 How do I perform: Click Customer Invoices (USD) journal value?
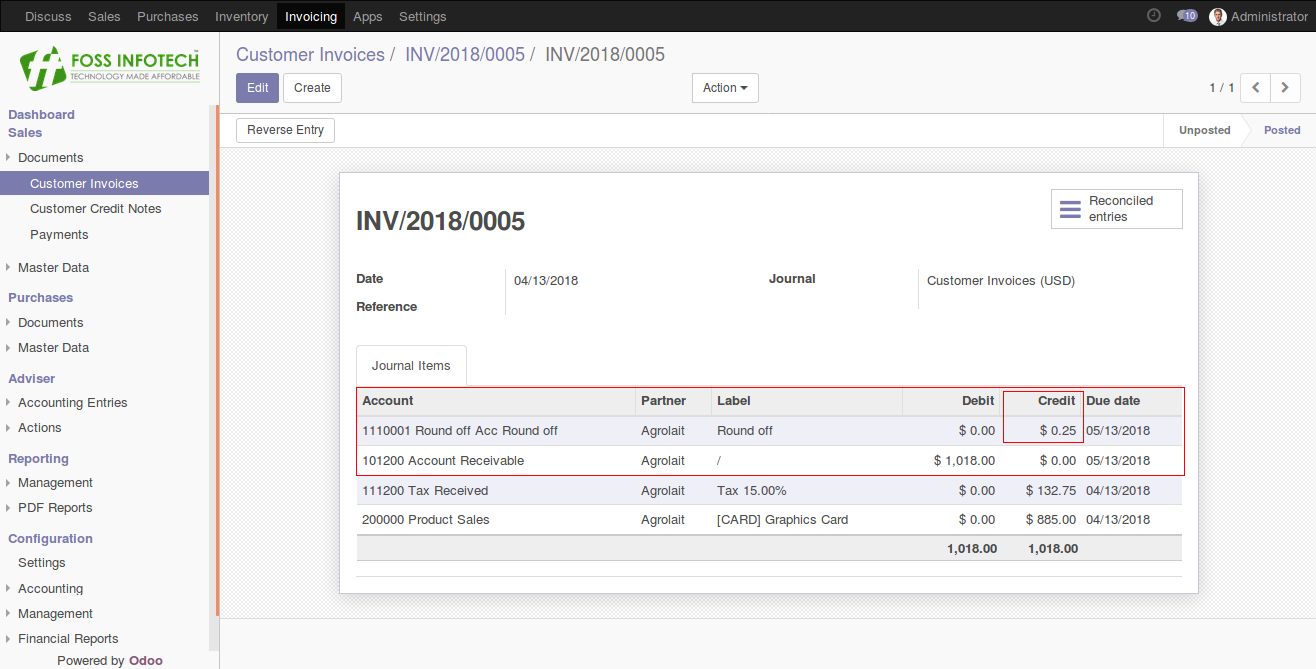(x=1001, y=281)
